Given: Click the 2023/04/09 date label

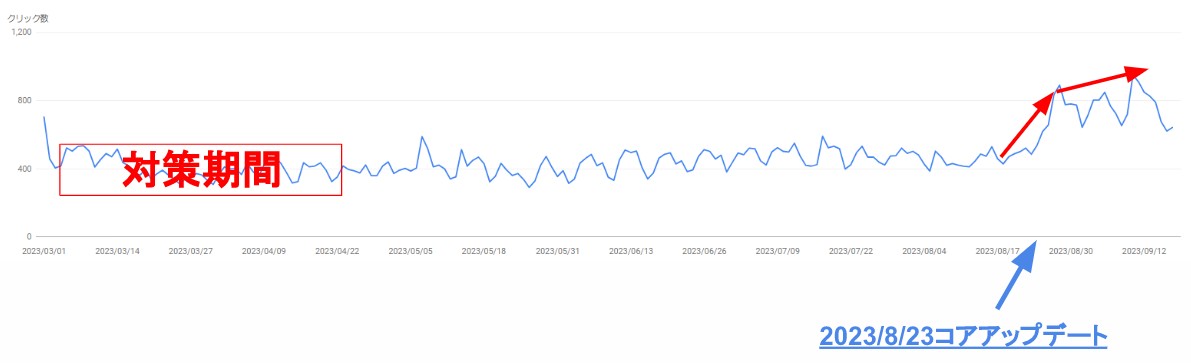Looking at the screenshot, I should coord(264,251).
